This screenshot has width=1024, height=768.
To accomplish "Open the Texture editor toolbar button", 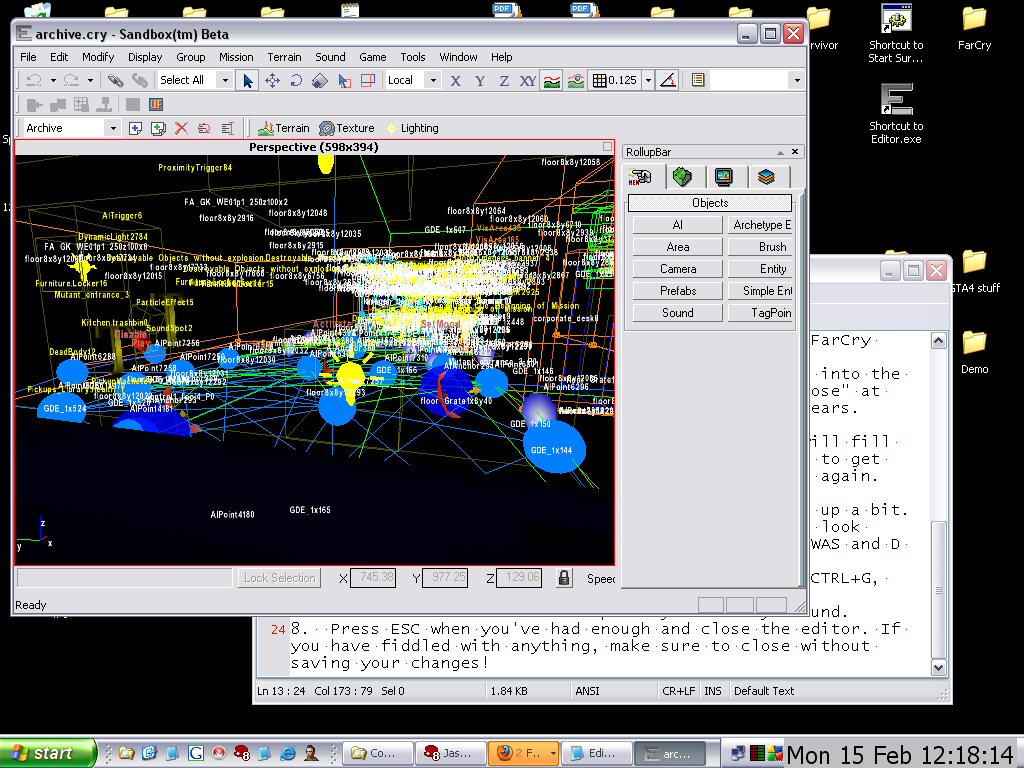I will (347, 129).
